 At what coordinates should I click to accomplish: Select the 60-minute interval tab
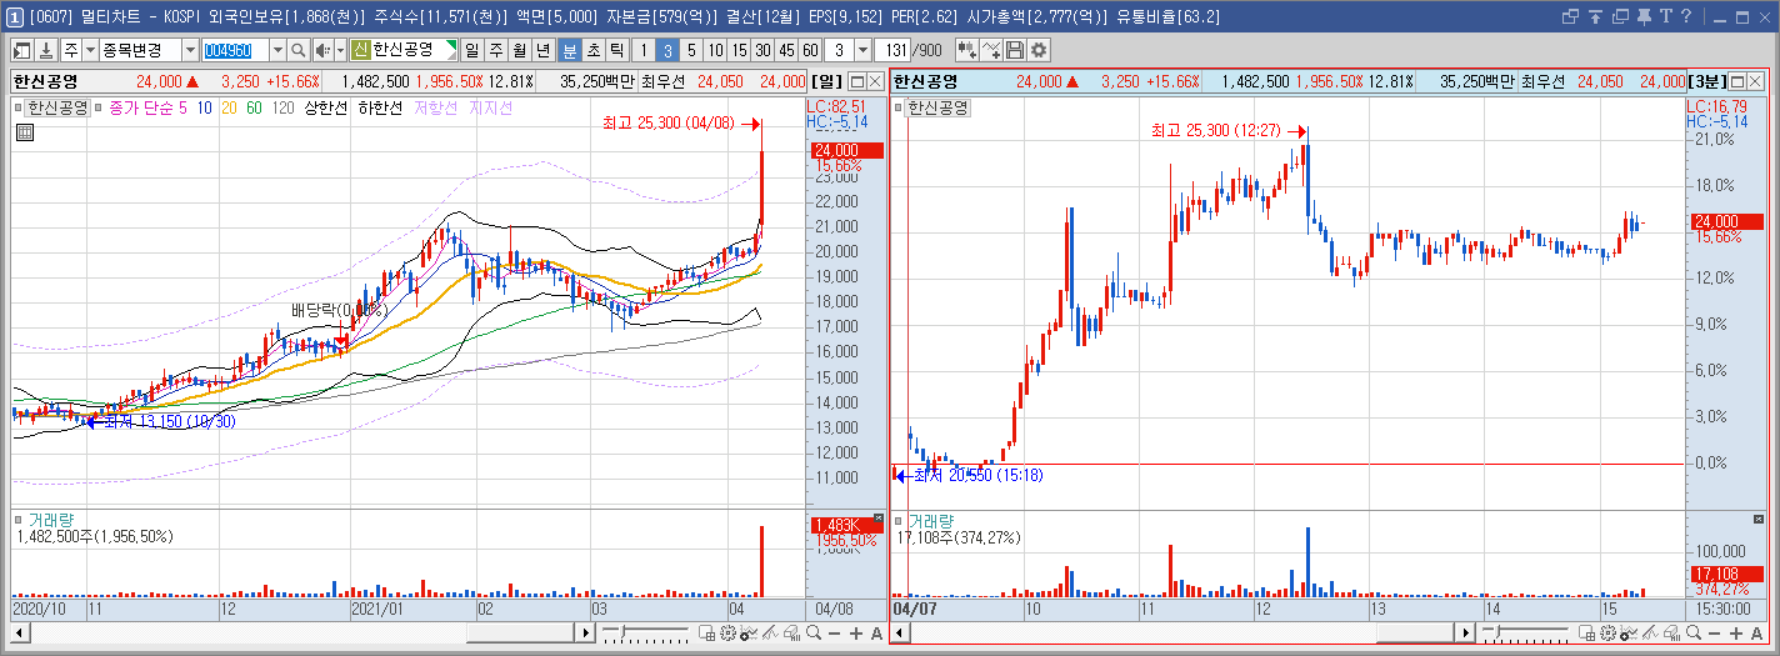coord(811,50)
